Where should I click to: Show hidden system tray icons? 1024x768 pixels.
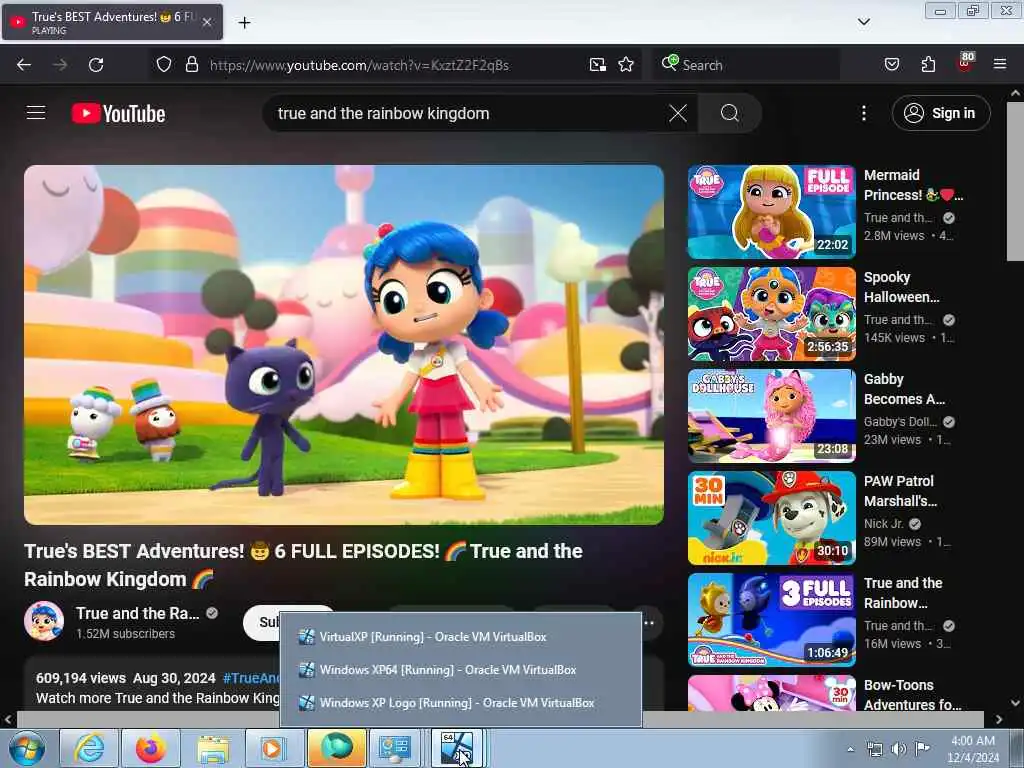[850, 749]
